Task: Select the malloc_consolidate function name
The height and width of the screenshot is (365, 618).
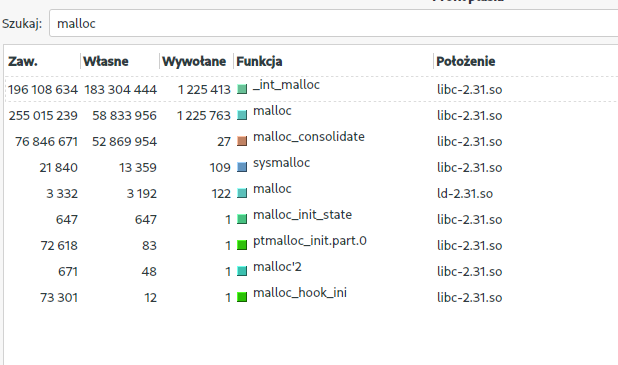Action: [x=309, y=137]
